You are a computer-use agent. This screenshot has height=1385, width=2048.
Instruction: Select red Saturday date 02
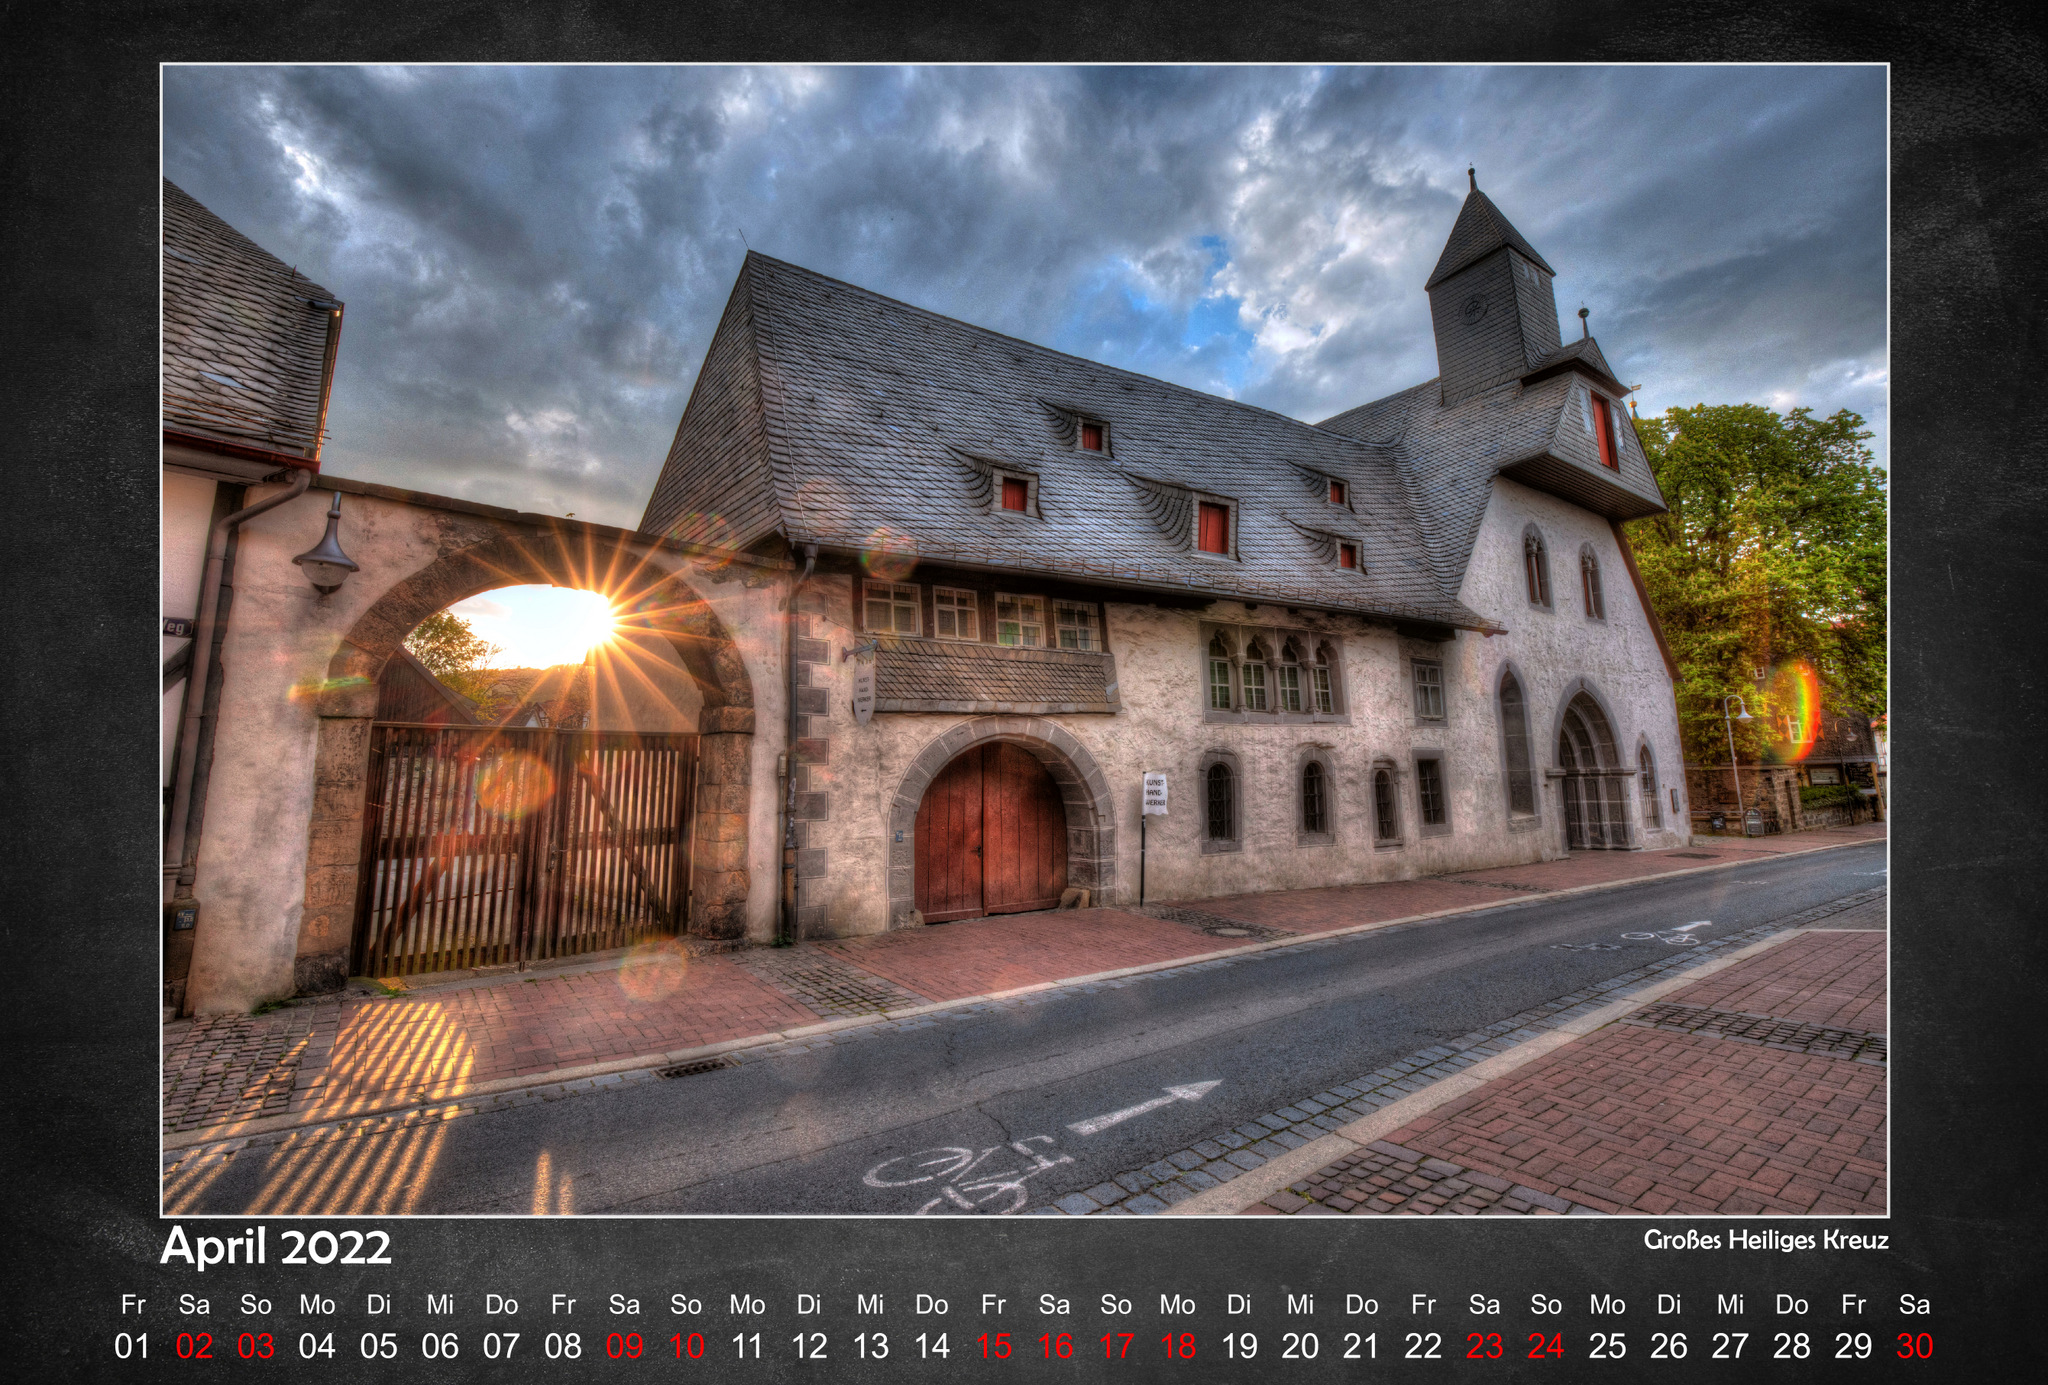click(x=194, y=1346)
